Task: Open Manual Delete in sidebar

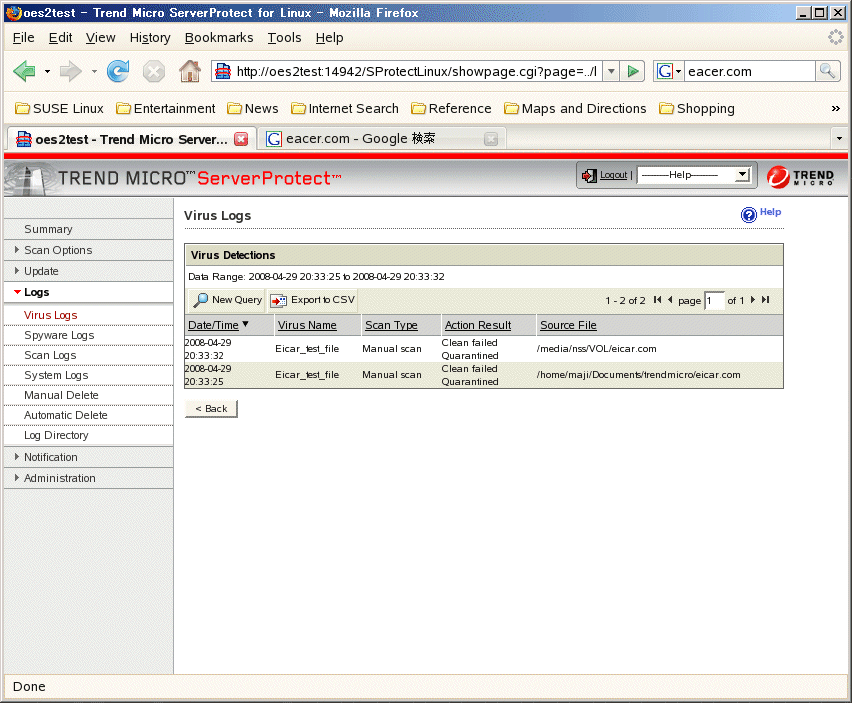Action: pyautogui.click(x=61, y=395)
